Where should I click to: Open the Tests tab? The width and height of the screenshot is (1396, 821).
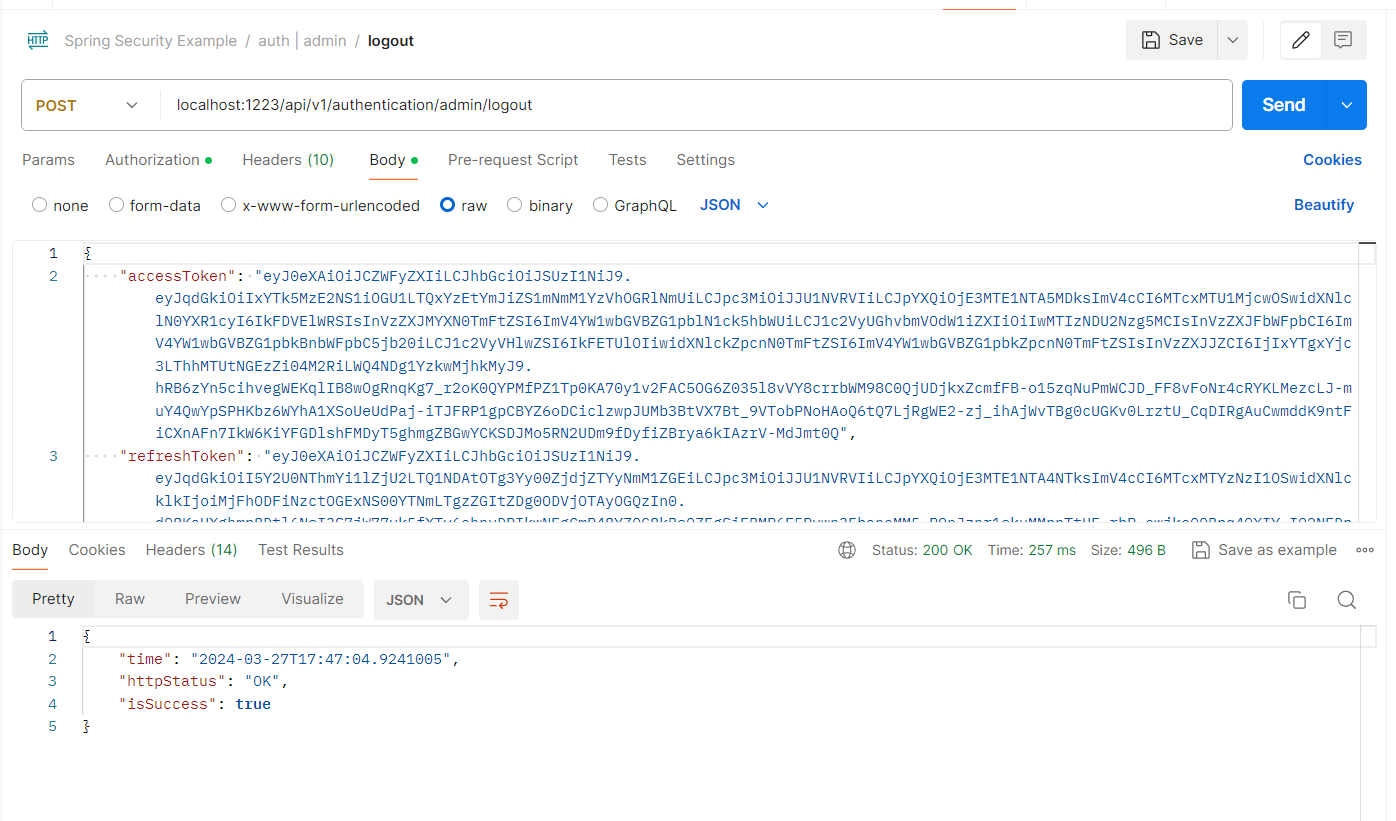point(627,160)
